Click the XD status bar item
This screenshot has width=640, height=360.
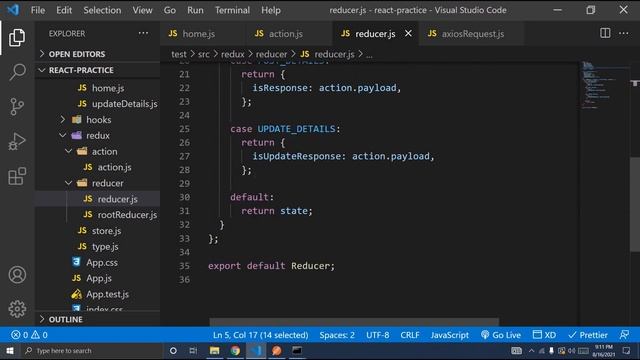(544, 335)
